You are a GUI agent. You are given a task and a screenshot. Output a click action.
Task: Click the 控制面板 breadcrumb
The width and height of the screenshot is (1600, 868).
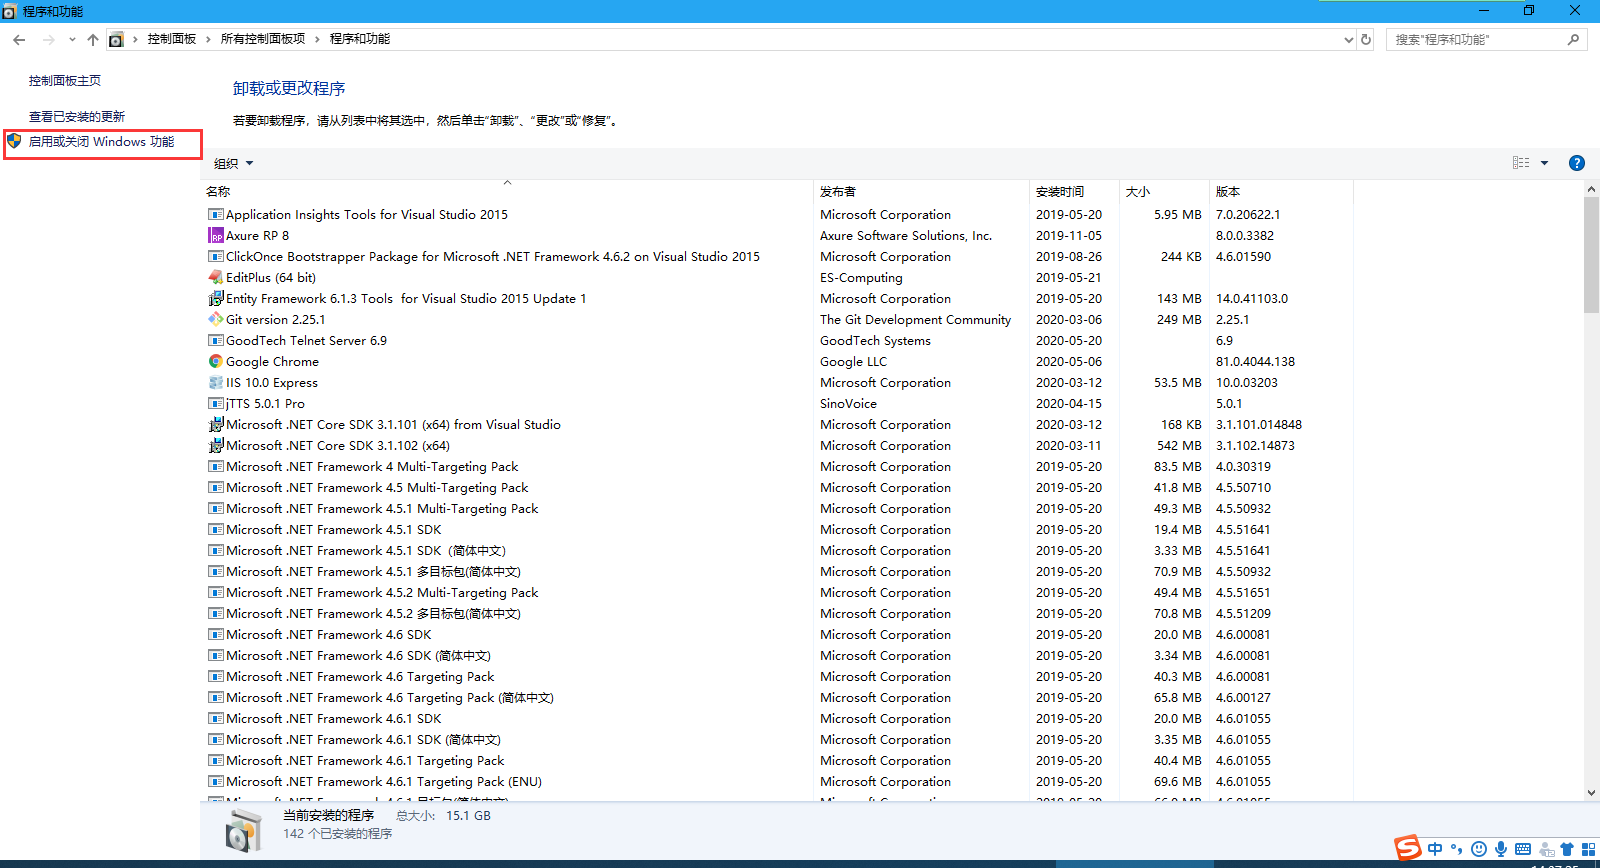(x=172, y=39)
